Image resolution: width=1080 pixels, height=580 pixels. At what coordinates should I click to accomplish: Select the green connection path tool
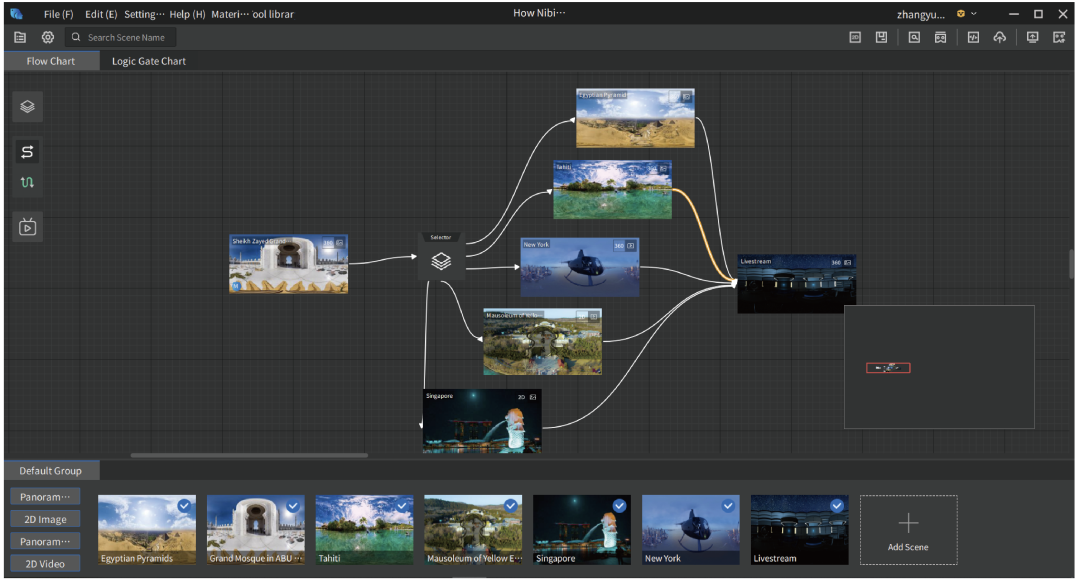click(28, 182)
